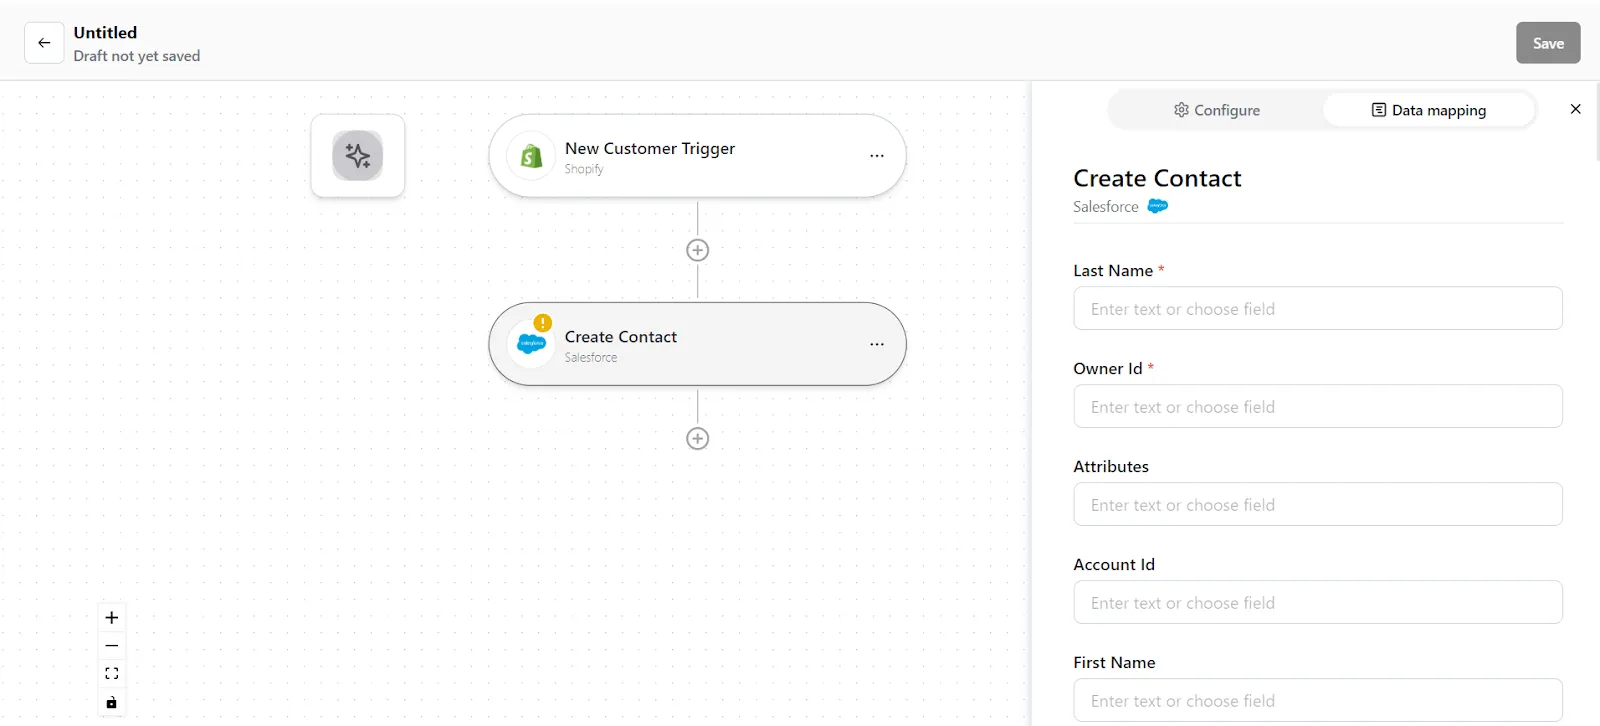Image resolution: width=1600 pixels, height=726 pixels.
Task: Switch to the Data mapping tab
Action: tap(1428, 110)
